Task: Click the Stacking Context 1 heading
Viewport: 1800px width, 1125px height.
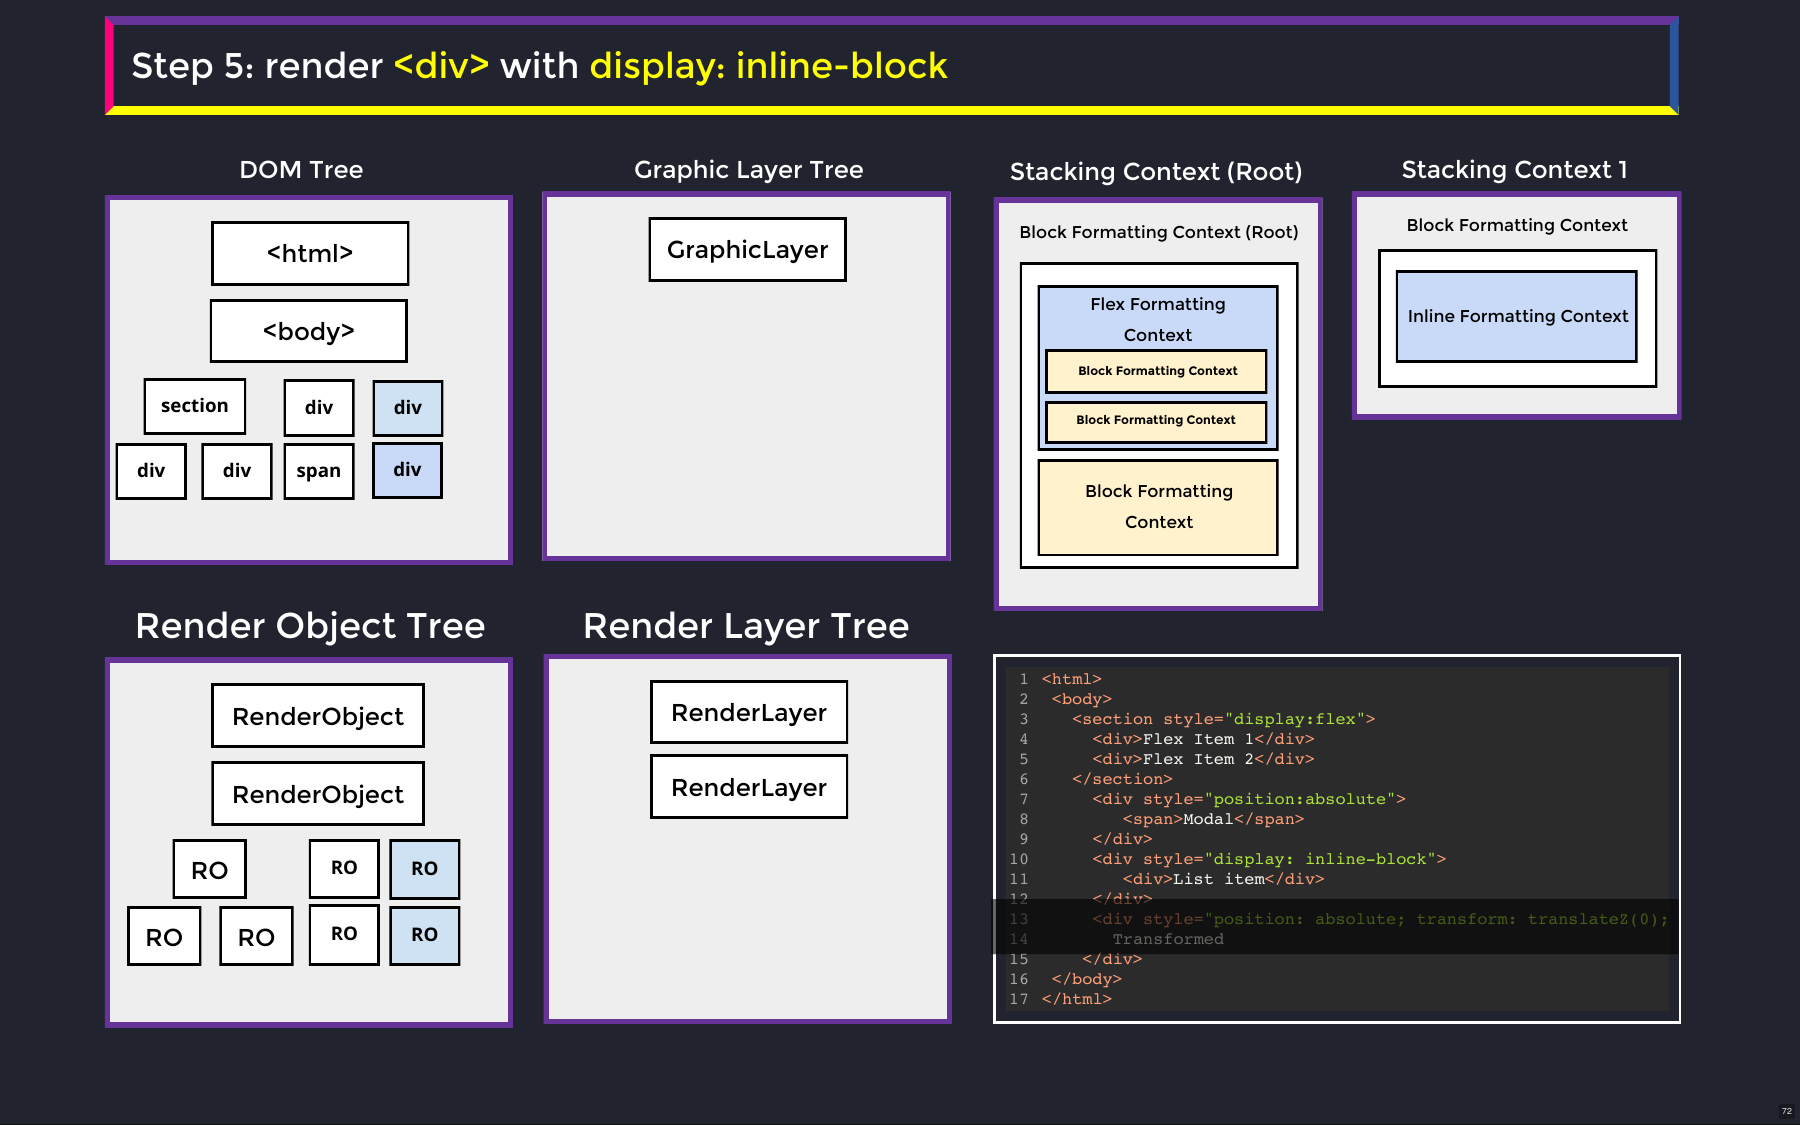Action: coord(1515,169)
